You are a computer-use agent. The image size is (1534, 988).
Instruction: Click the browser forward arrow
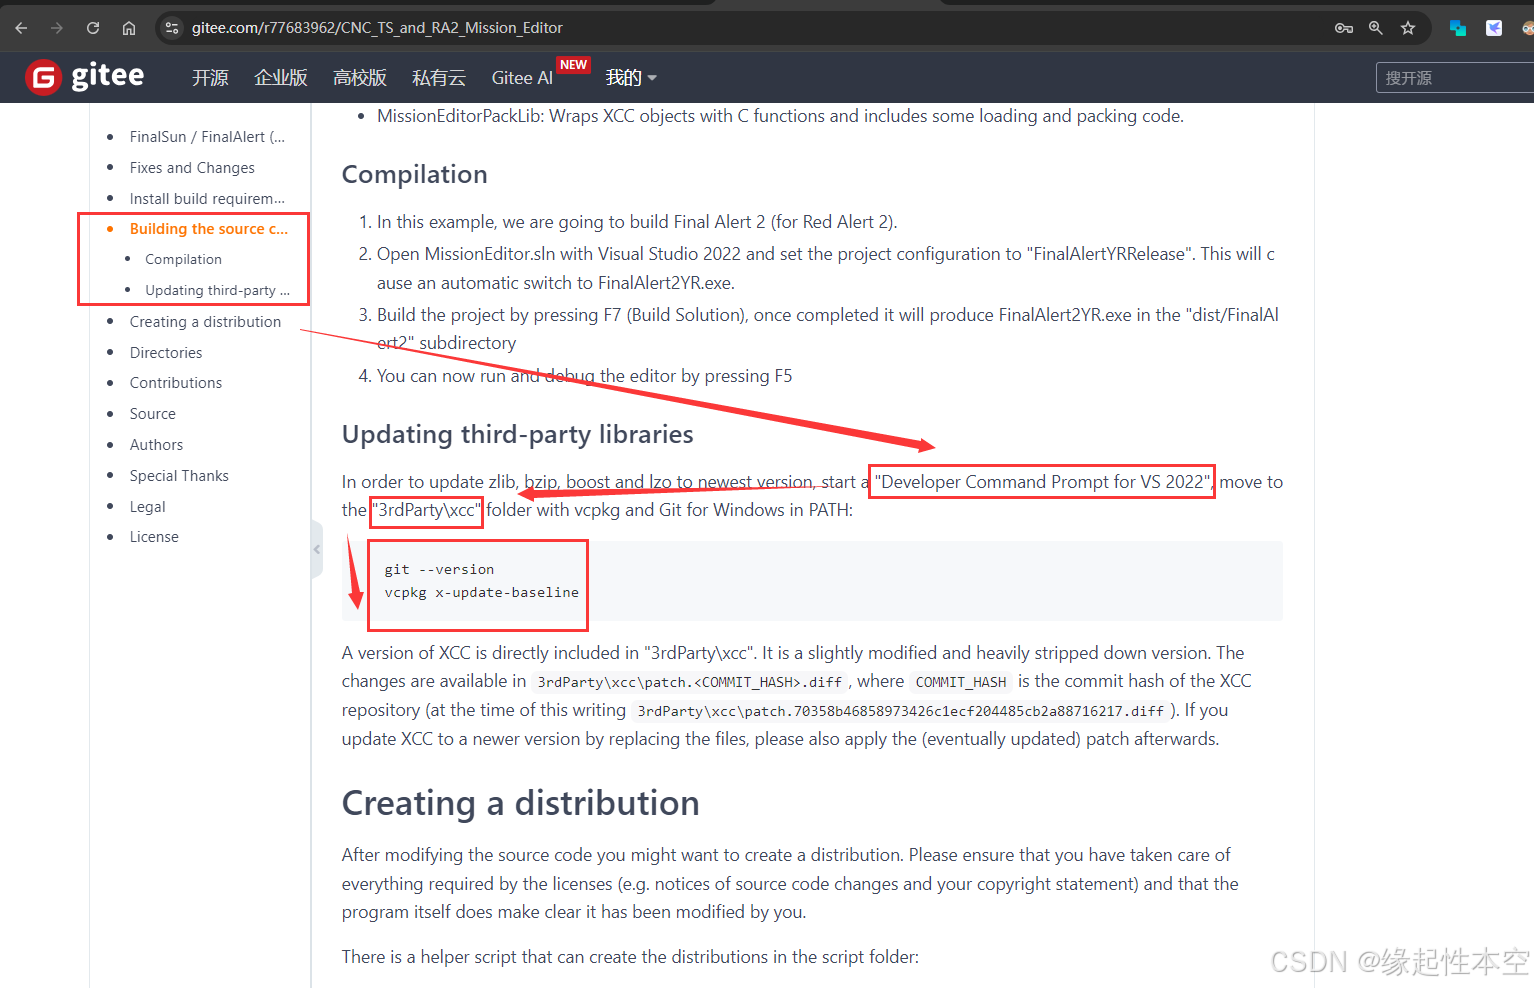pyautogui.click(x=56, y=28)
